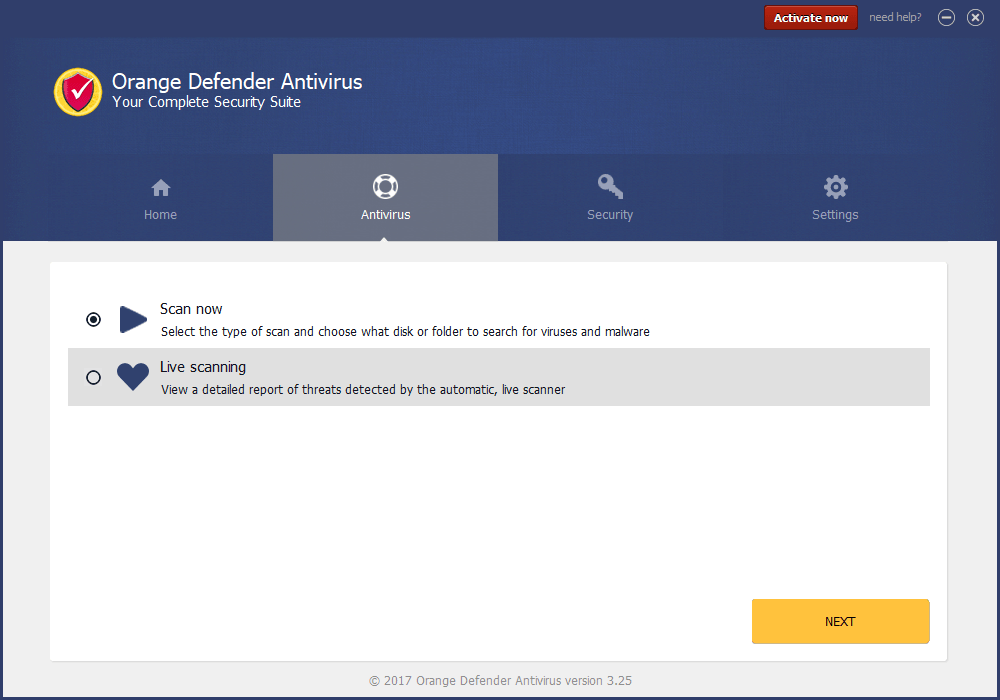The image size is (1000, 700).
Task: Open the need help? link
Action: tap(895, 18)
